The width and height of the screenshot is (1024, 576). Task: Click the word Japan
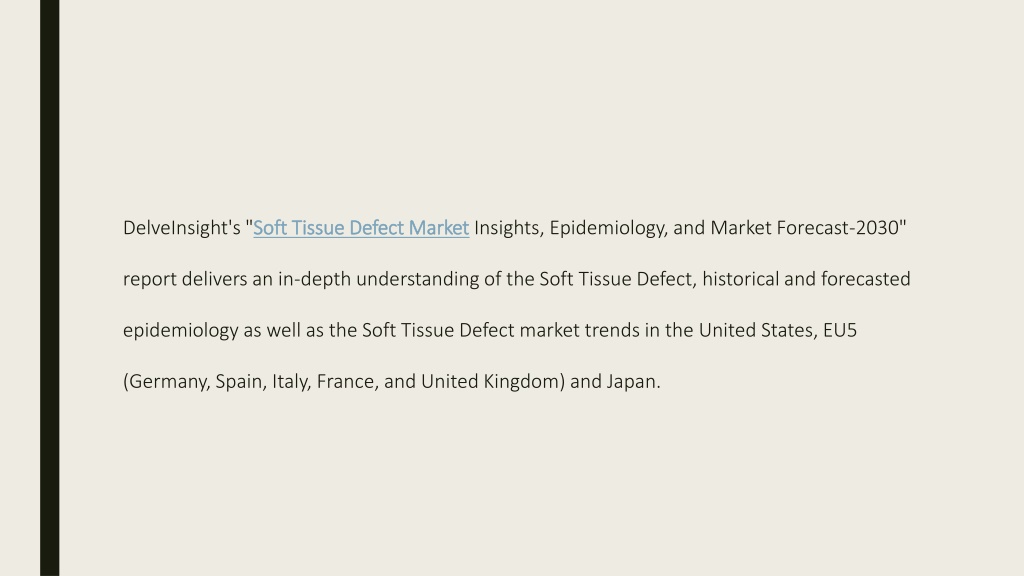tap(632, 381)
